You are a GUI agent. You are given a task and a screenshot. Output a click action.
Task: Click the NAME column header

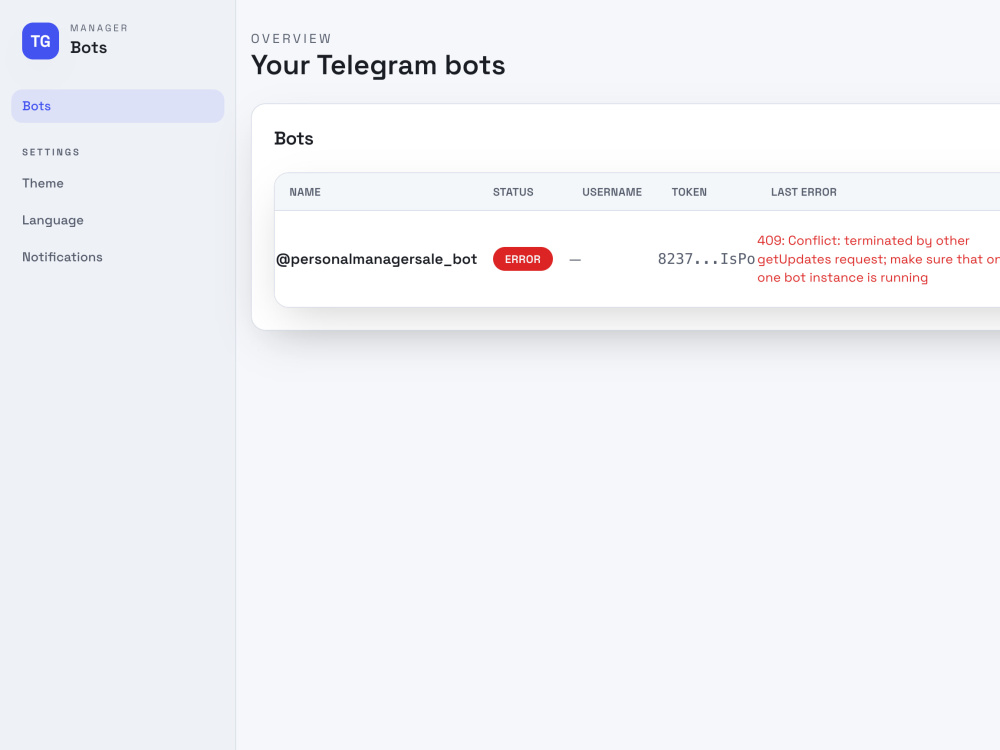[x=305, y=192]
